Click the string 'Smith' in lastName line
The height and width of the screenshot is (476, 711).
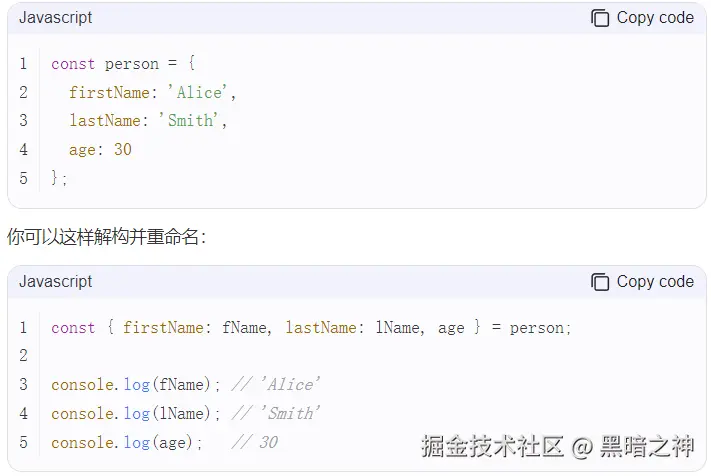(x=188, y=121)
